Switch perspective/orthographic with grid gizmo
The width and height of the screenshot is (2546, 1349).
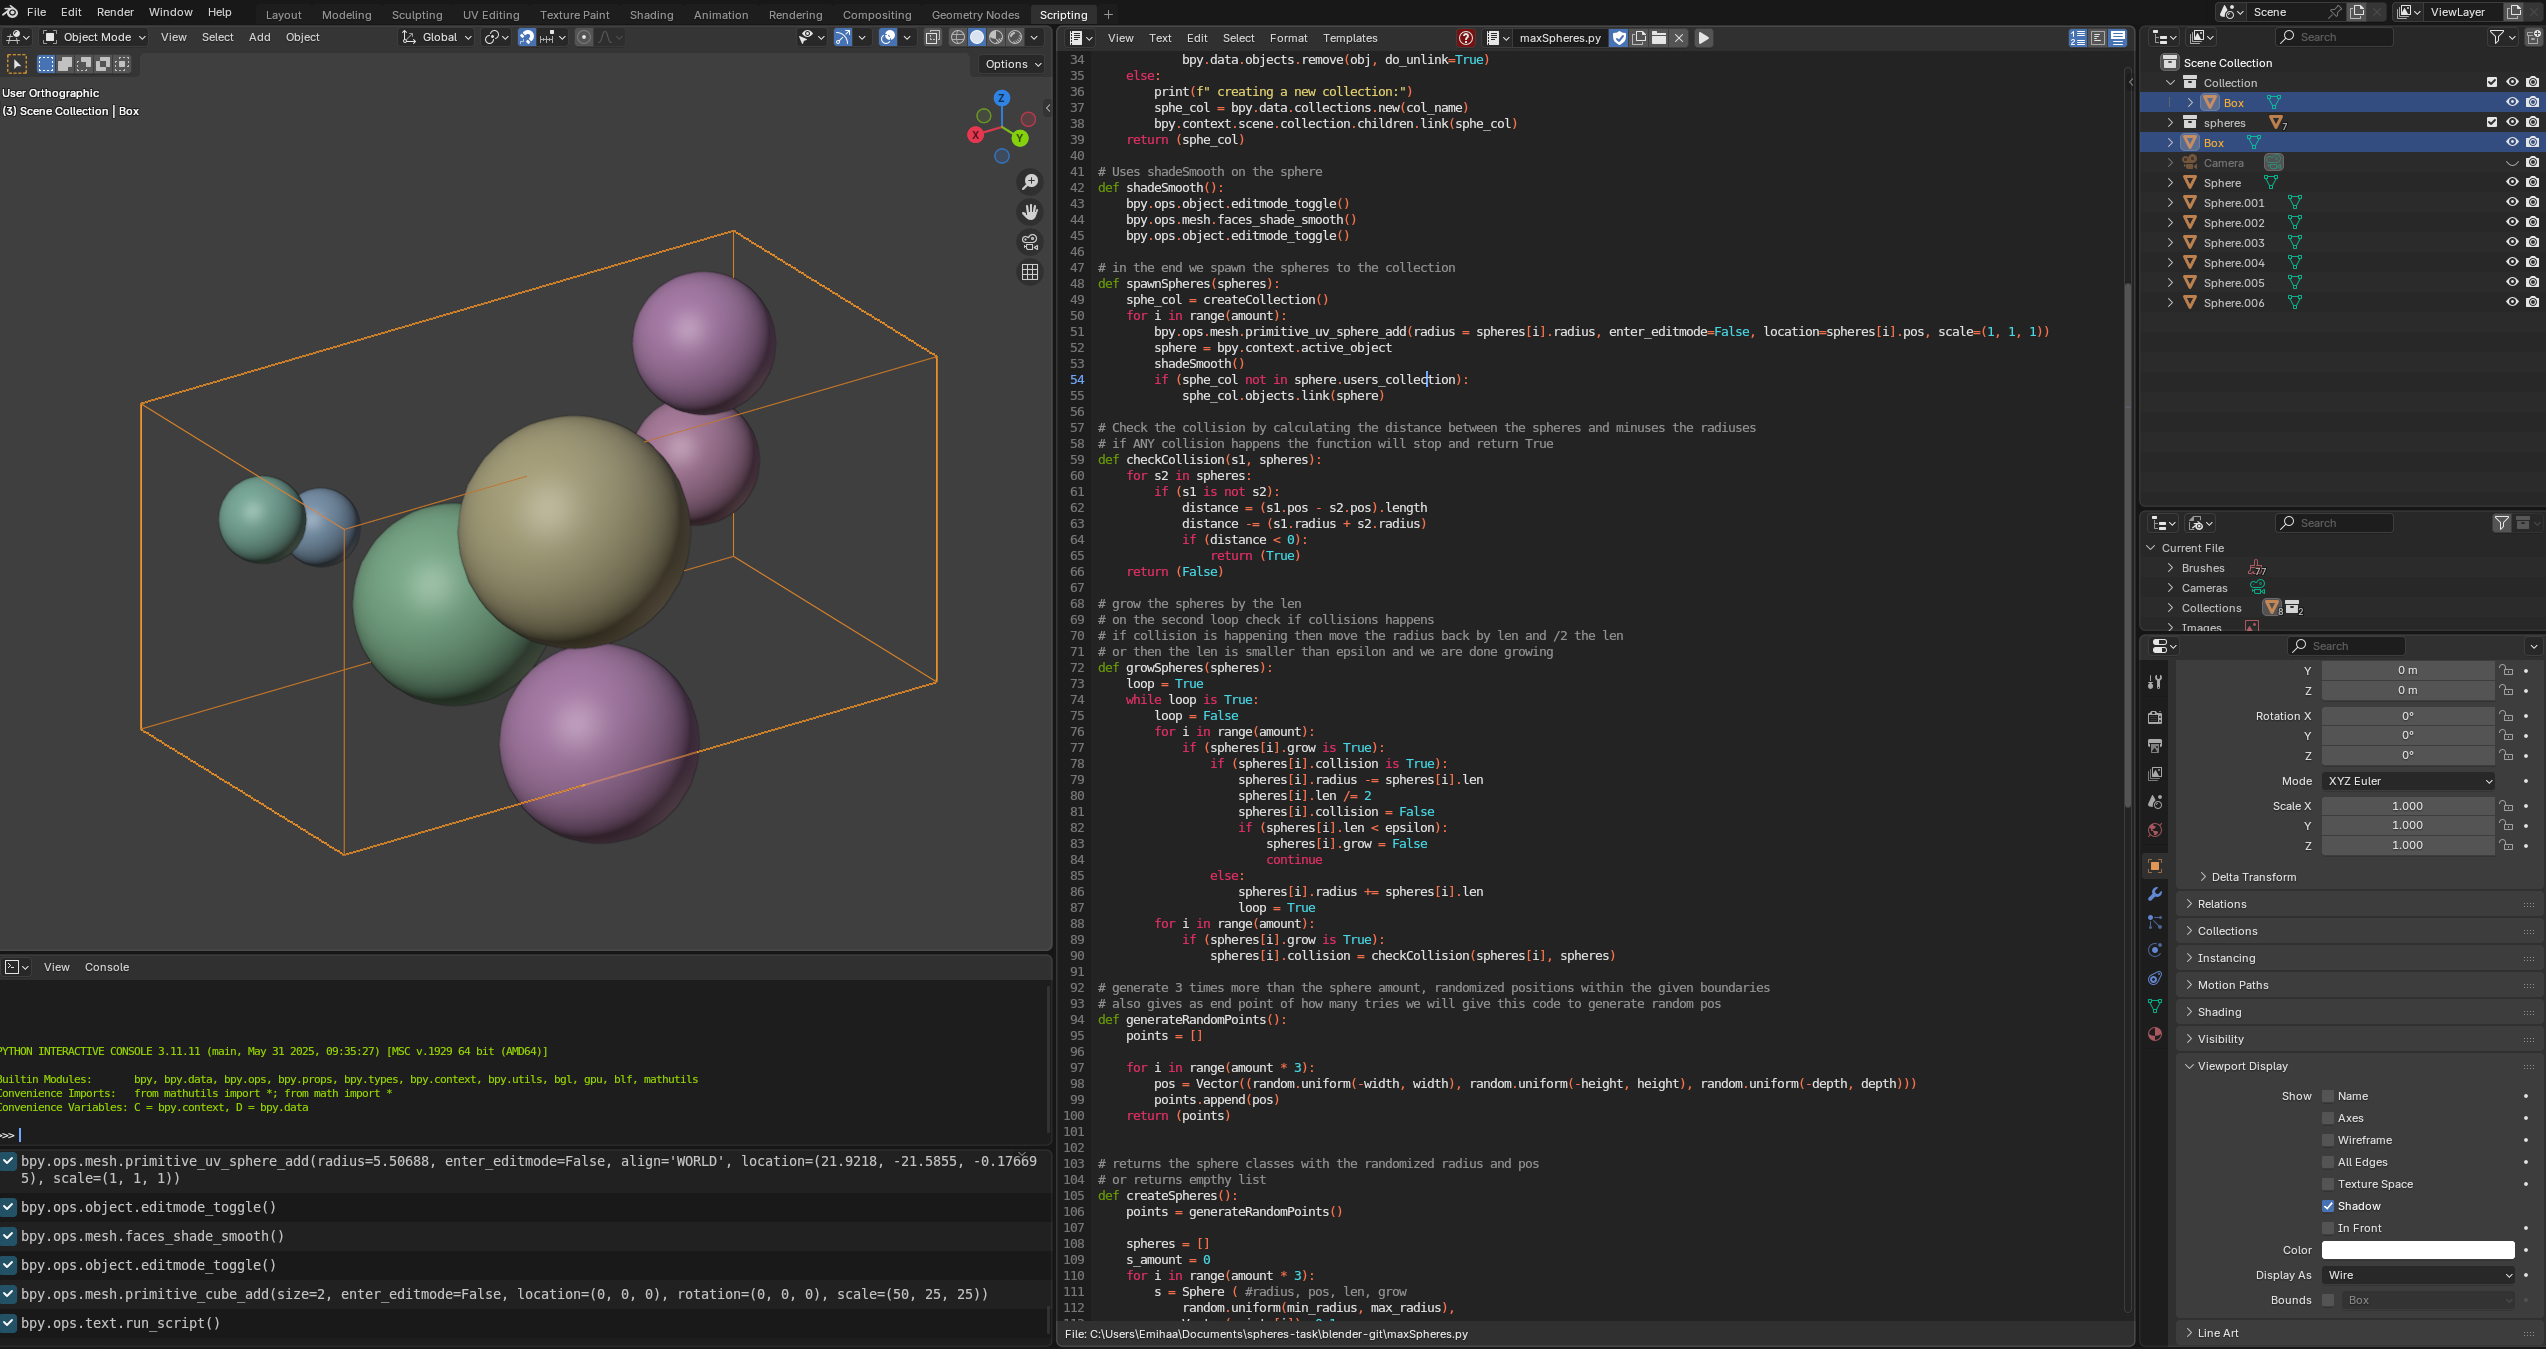coord(1029,272)
